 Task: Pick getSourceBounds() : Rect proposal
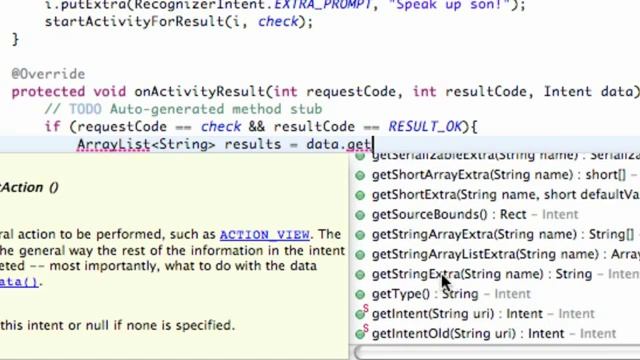(475, 215)
